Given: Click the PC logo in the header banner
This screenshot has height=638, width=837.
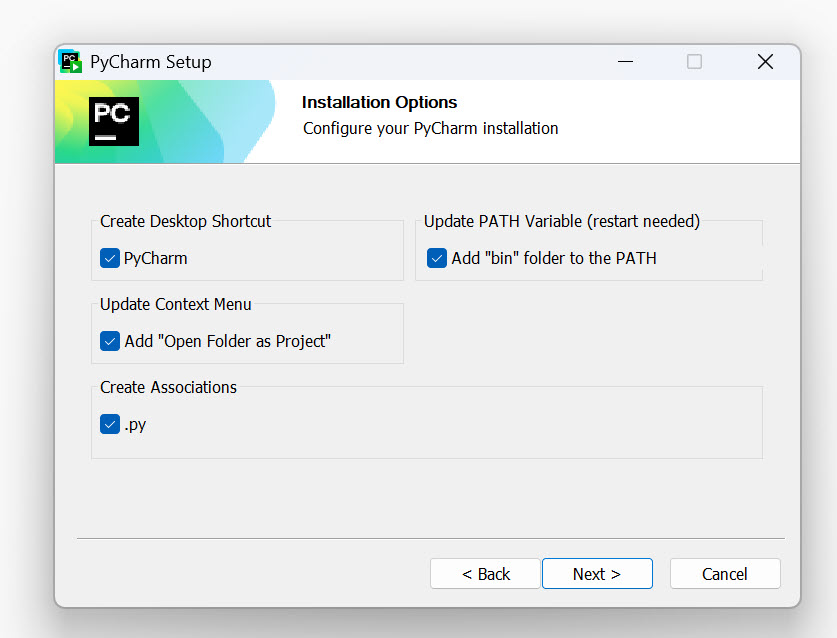Looking at the screenshot, I should coord(113,120).
